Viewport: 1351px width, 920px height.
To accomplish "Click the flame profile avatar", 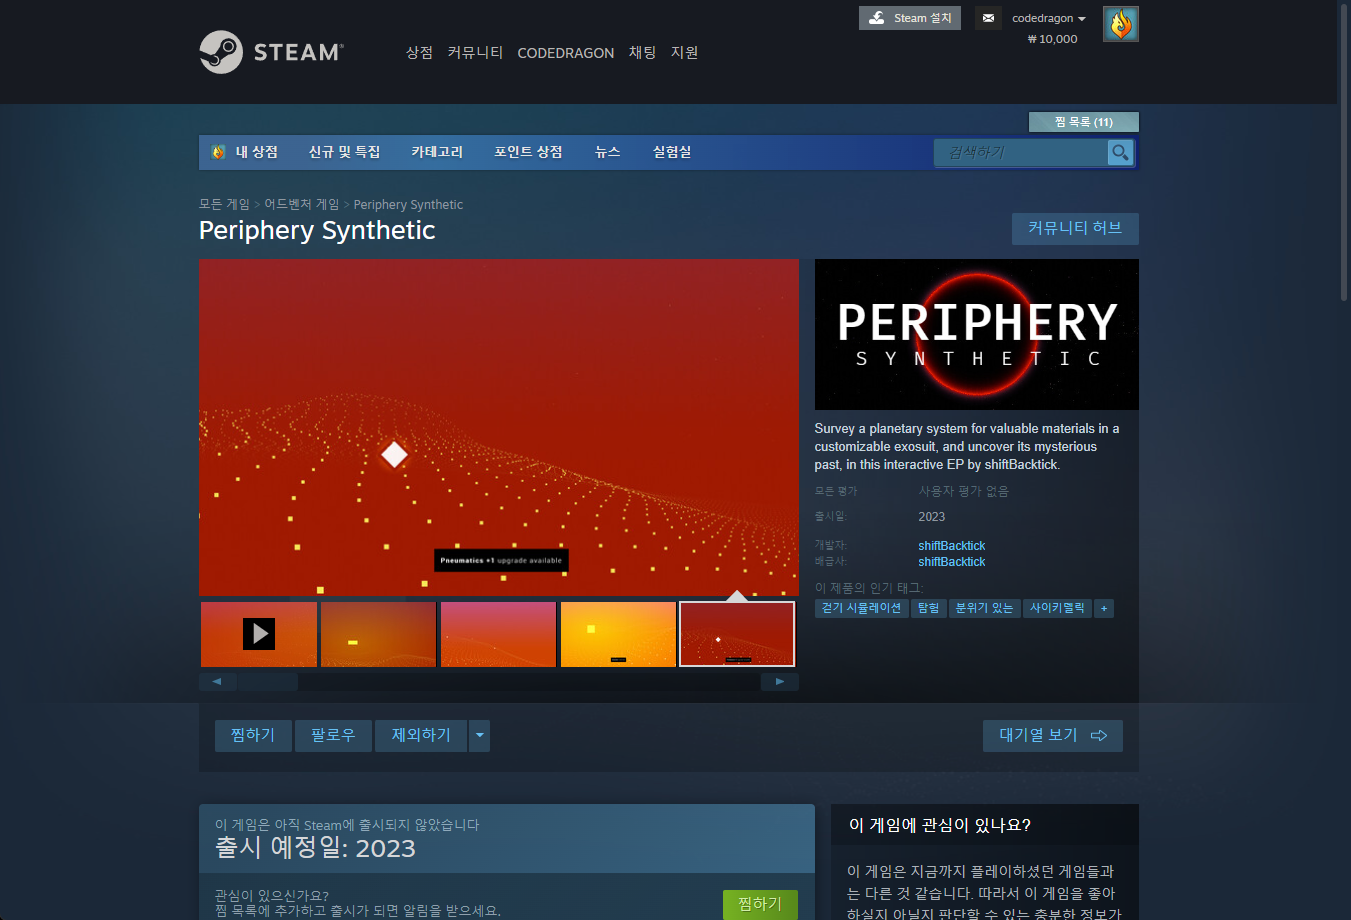I will [1121, 24].
